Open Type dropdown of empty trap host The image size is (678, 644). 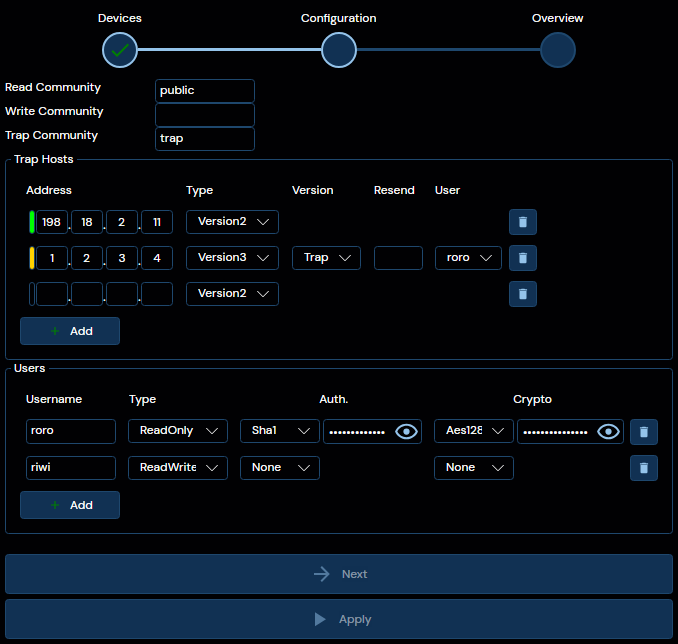(232, 294)
